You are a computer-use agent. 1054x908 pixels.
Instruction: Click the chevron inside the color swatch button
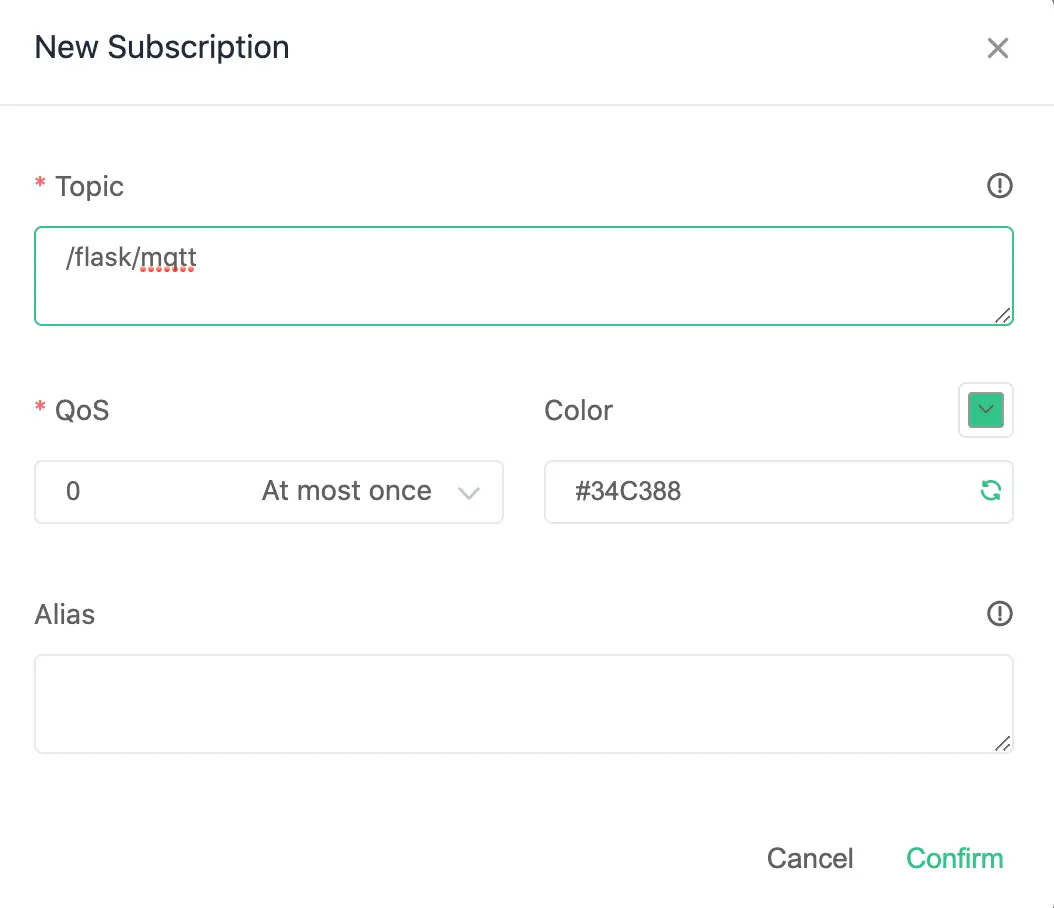(985, 410)
